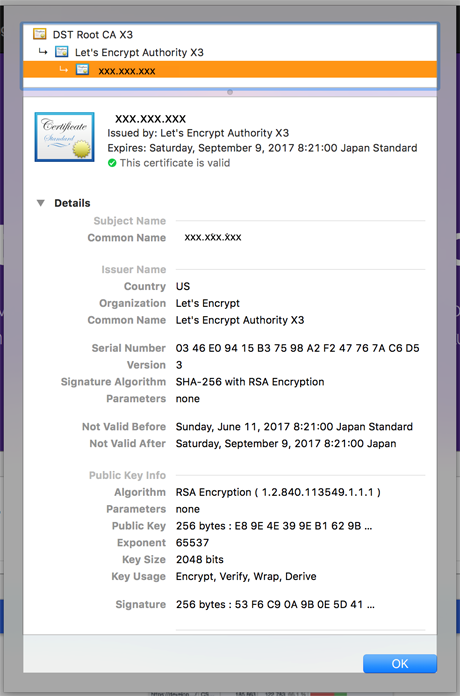Click the Signature Algorithm field label
The width and height of the screenshot is (460, 696).
click(113, 382)
